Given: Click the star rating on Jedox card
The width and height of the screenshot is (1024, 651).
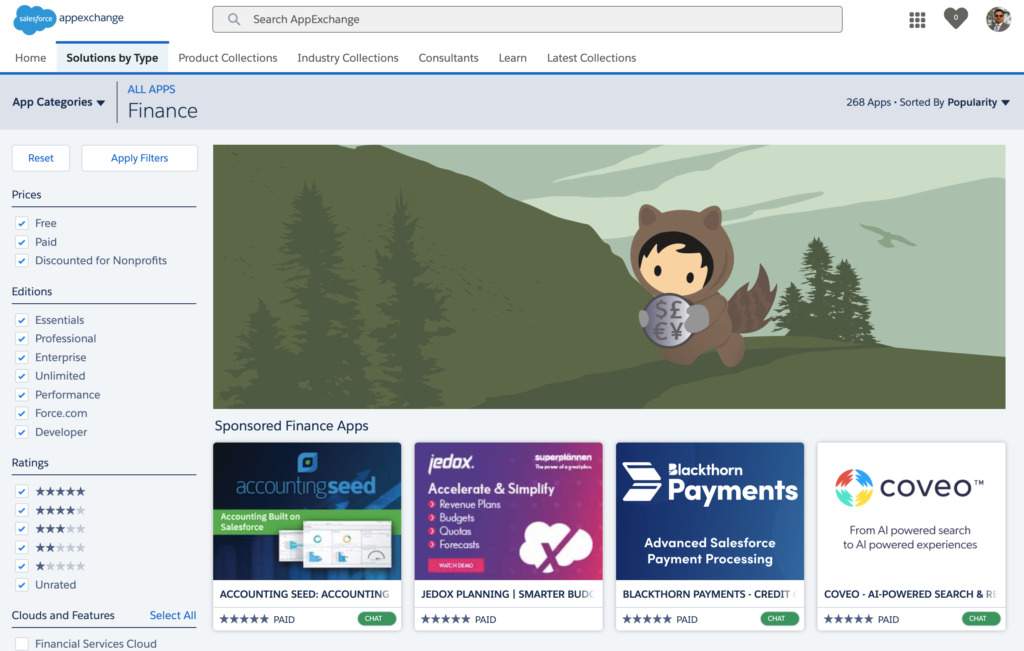Looking at the screenshot, I should pos(445,619).
